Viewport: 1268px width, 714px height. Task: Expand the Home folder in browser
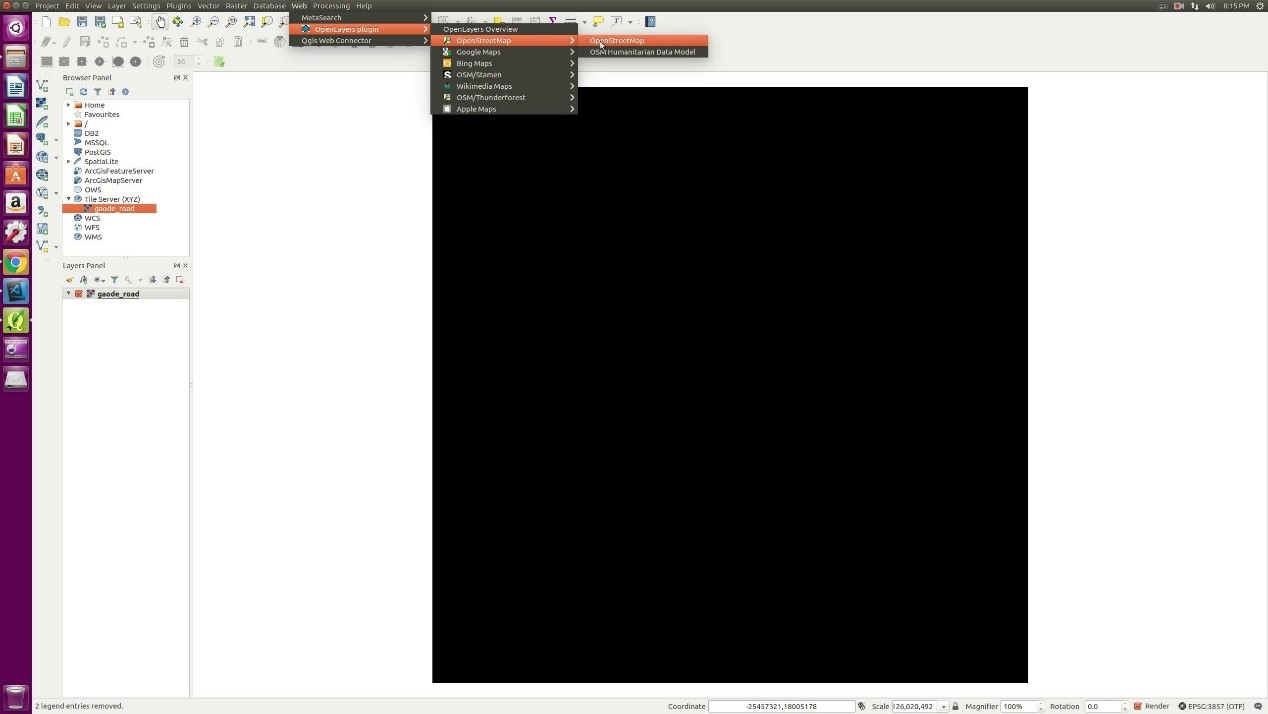[x=68, y=105]
